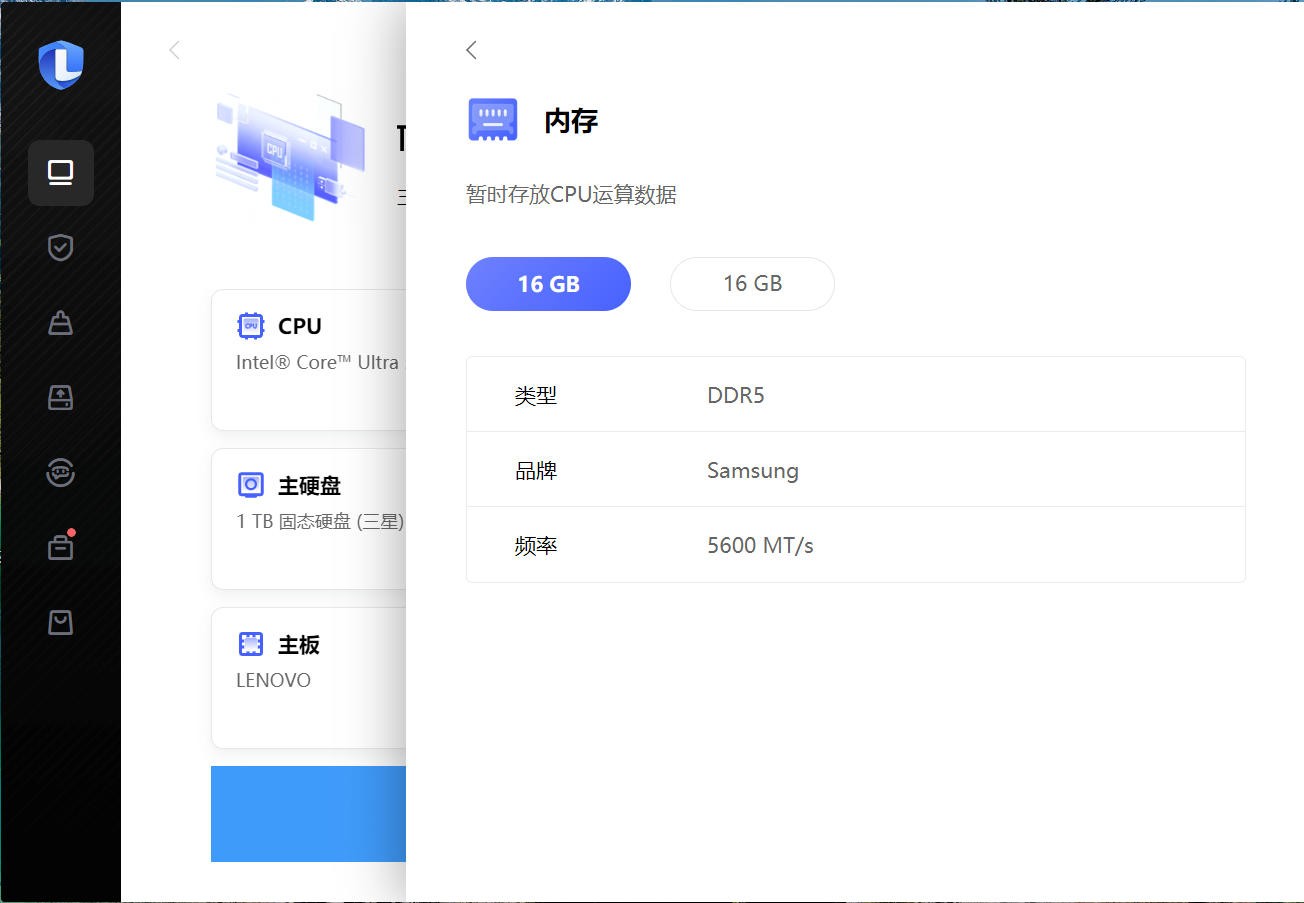
Task: Open the drive update icon in sidebar
Action: (x=61, y=397)
